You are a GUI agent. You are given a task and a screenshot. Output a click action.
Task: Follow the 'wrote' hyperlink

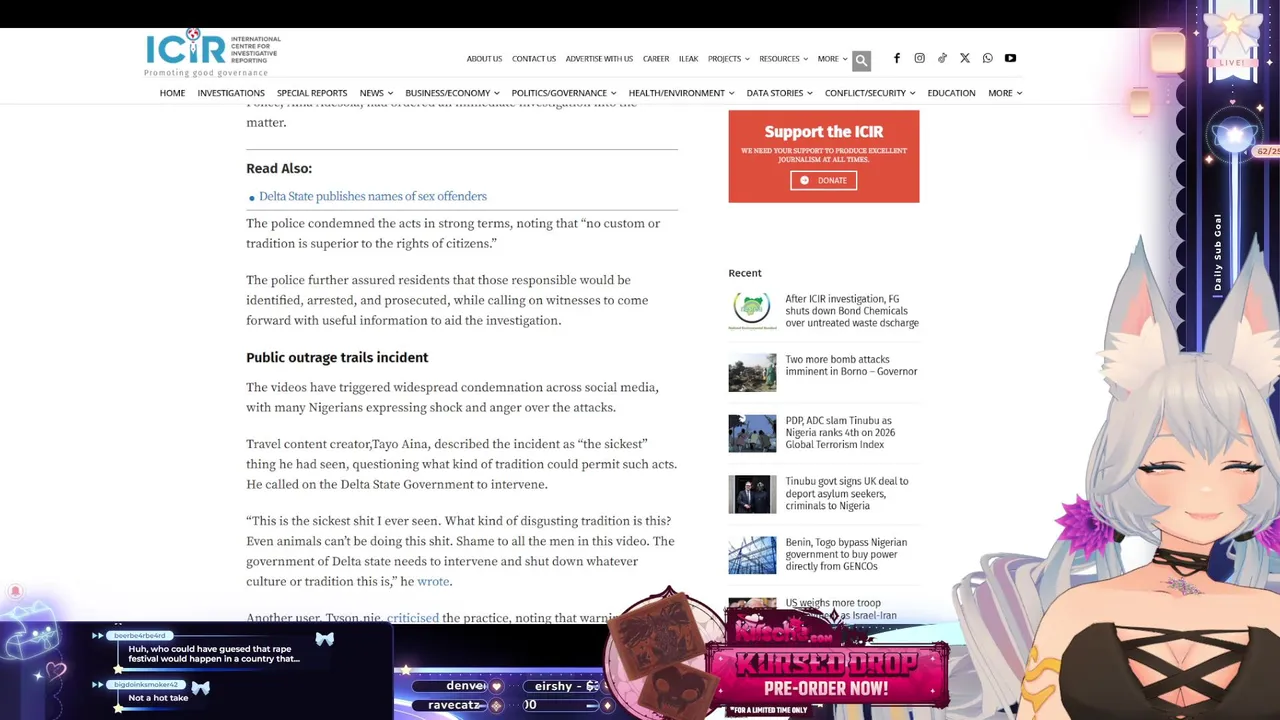(433, 581)
